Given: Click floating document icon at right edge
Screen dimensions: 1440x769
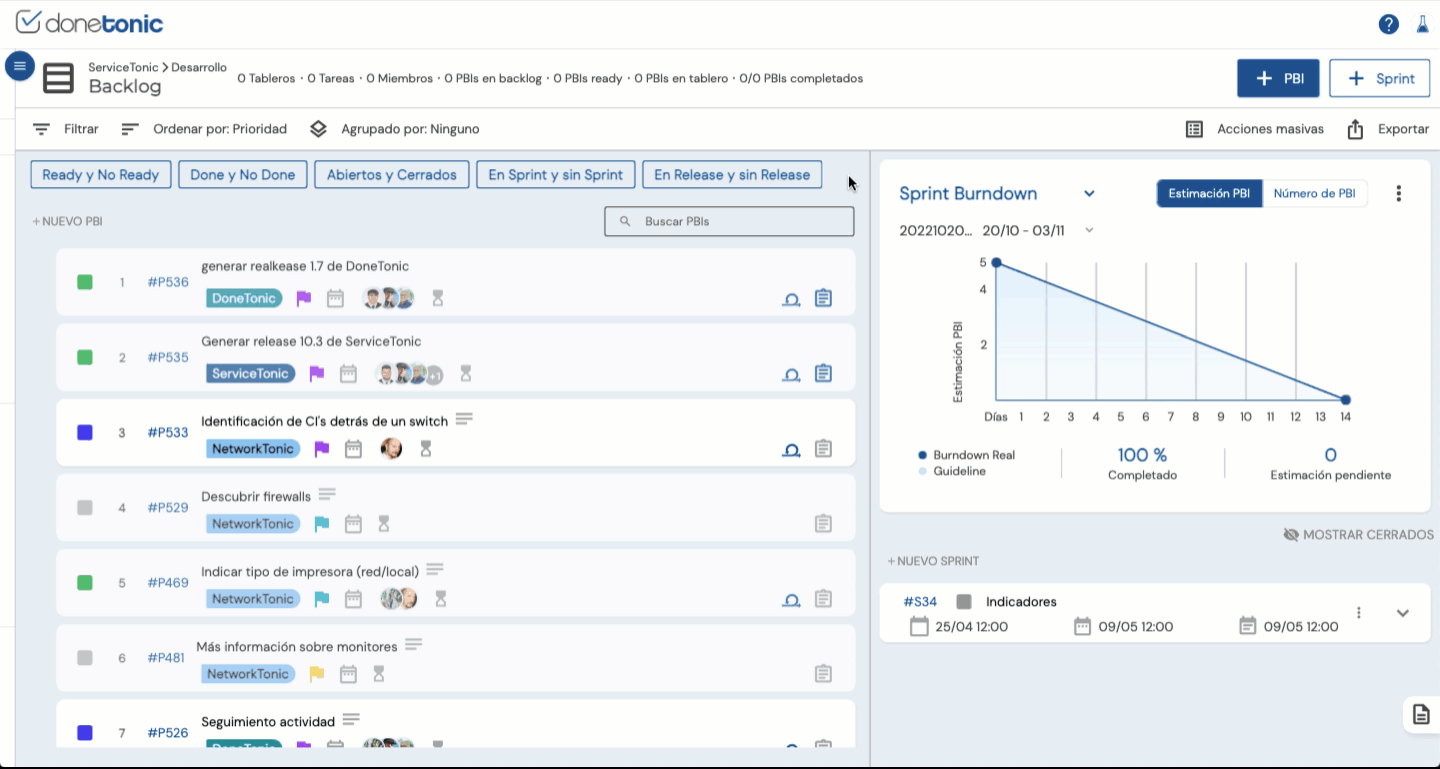Looking at the screenshot, I should tap(1421, 714).
